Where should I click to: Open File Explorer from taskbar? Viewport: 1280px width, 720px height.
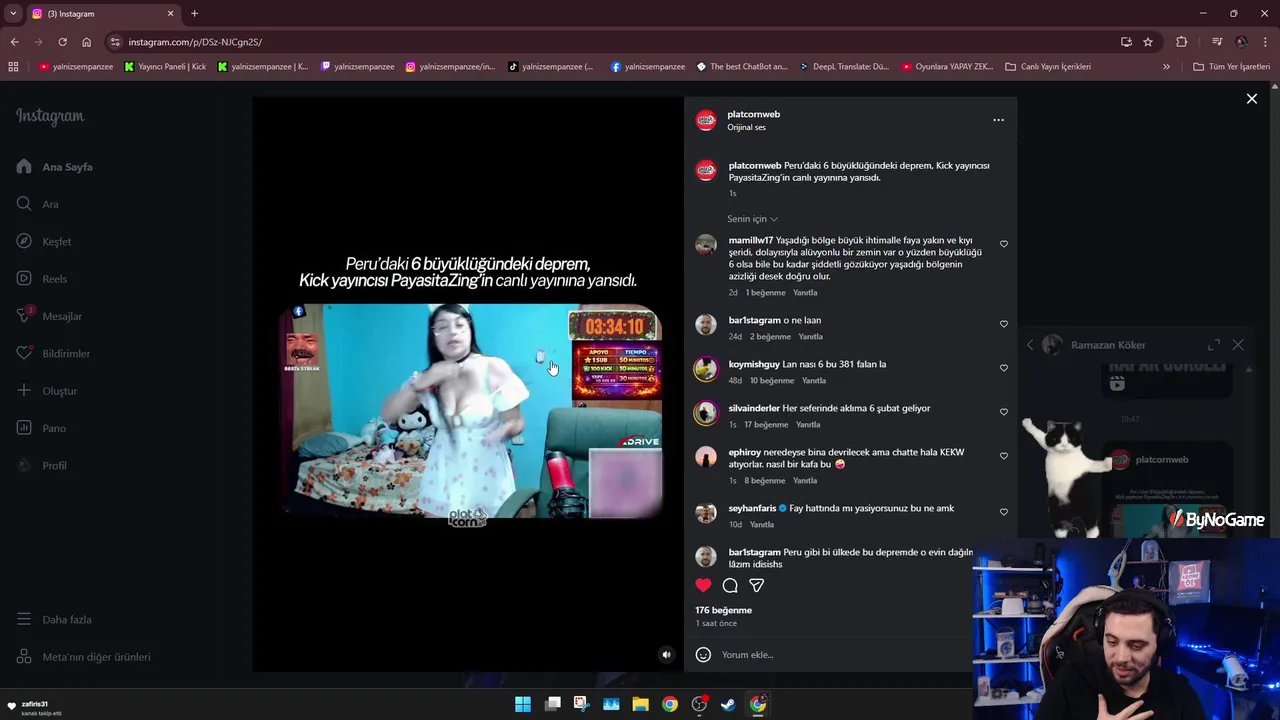640,704
